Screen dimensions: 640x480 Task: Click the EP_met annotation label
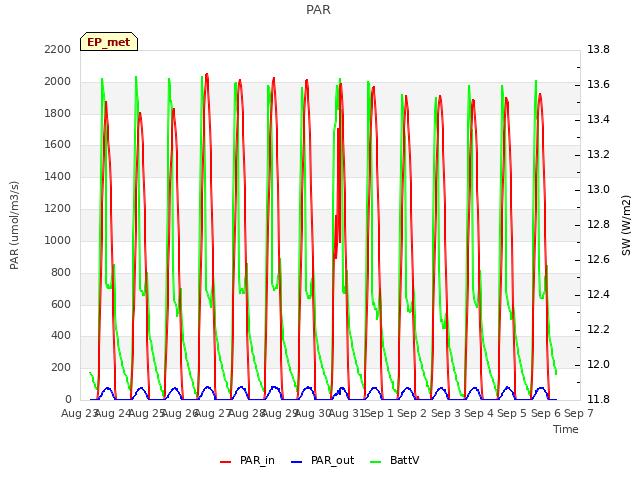point(109,42)
